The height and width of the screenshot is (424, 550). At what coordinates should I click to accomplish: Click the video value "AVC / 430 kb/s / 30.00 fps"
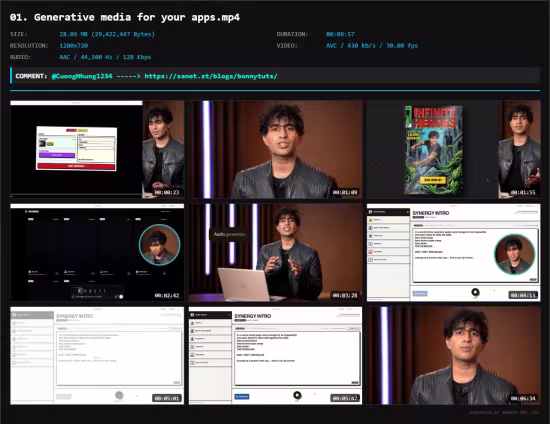click(372, 46)
